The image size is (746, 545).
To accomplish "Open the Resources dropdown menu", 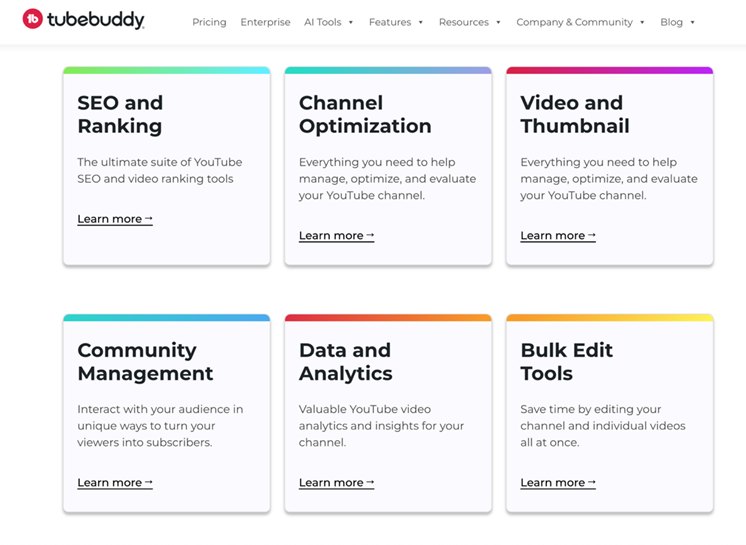I will tap(469, 22).
